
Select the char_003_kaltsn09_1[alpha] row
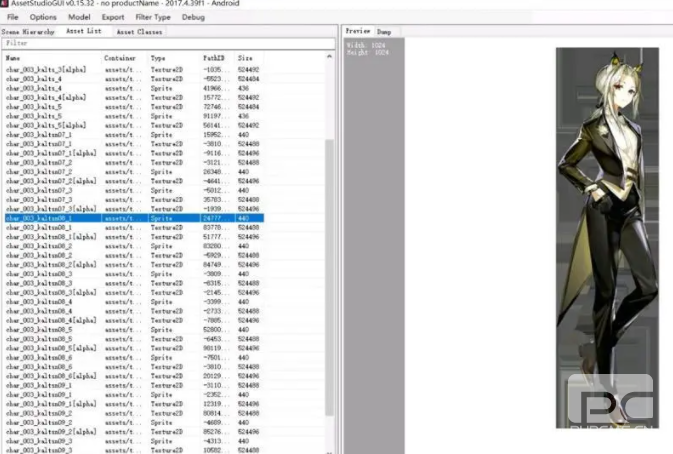tap(134, 404)
